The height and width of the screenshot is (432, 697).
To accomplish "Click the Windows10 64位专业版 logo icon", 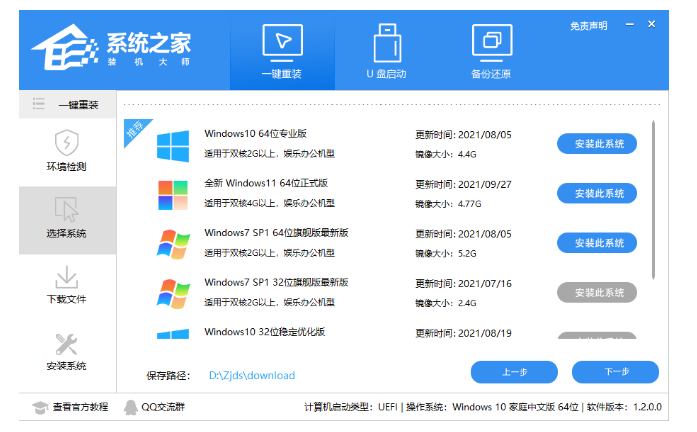I will click(x=173, y=145).
